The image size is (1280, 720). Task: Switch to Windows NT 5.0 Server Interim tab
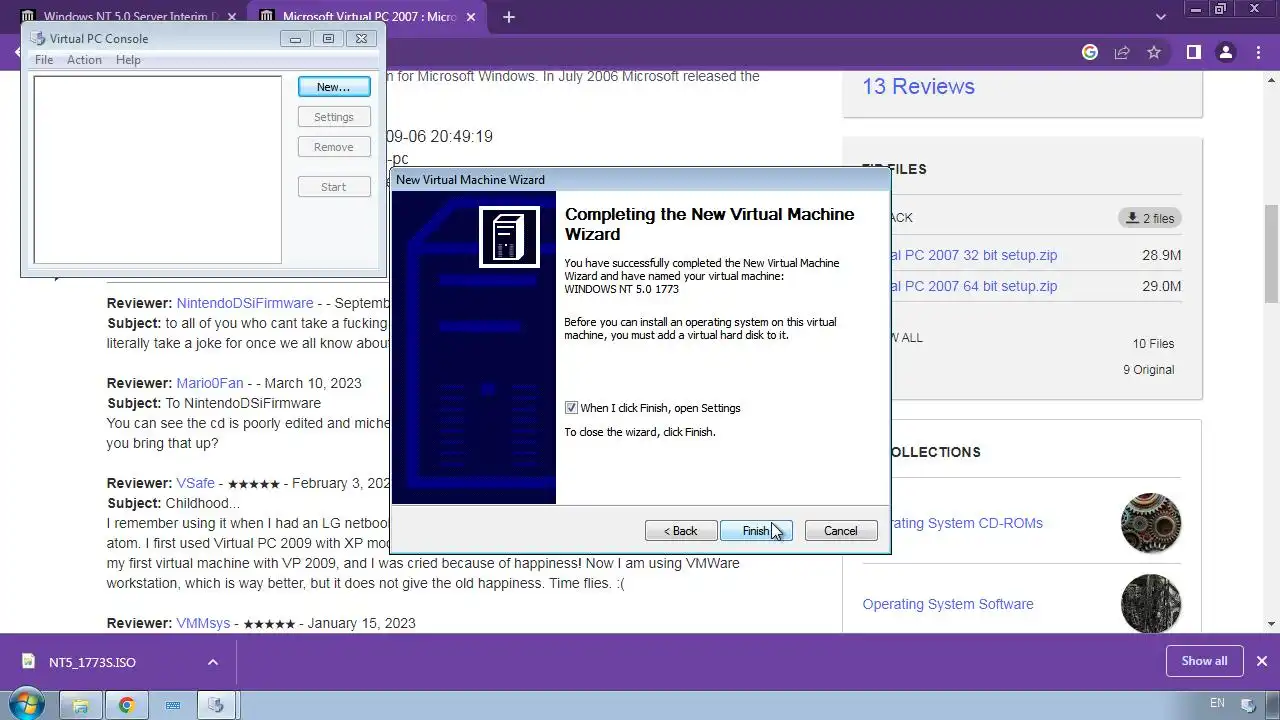tap(130, 17)
